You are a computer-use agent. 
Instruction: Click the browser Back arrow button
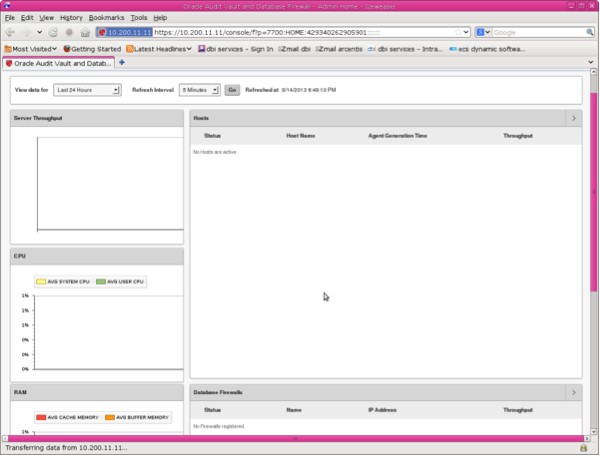[10, 33]
